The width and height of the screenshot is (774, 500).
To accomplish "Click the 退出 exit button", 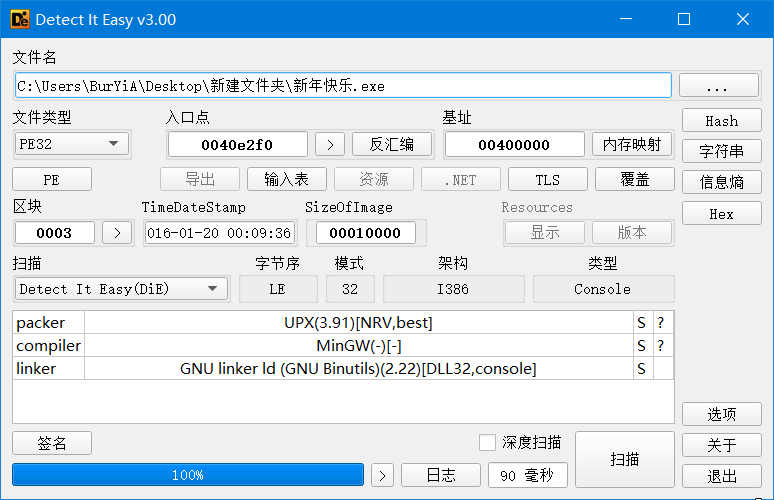I will (722, 476).
